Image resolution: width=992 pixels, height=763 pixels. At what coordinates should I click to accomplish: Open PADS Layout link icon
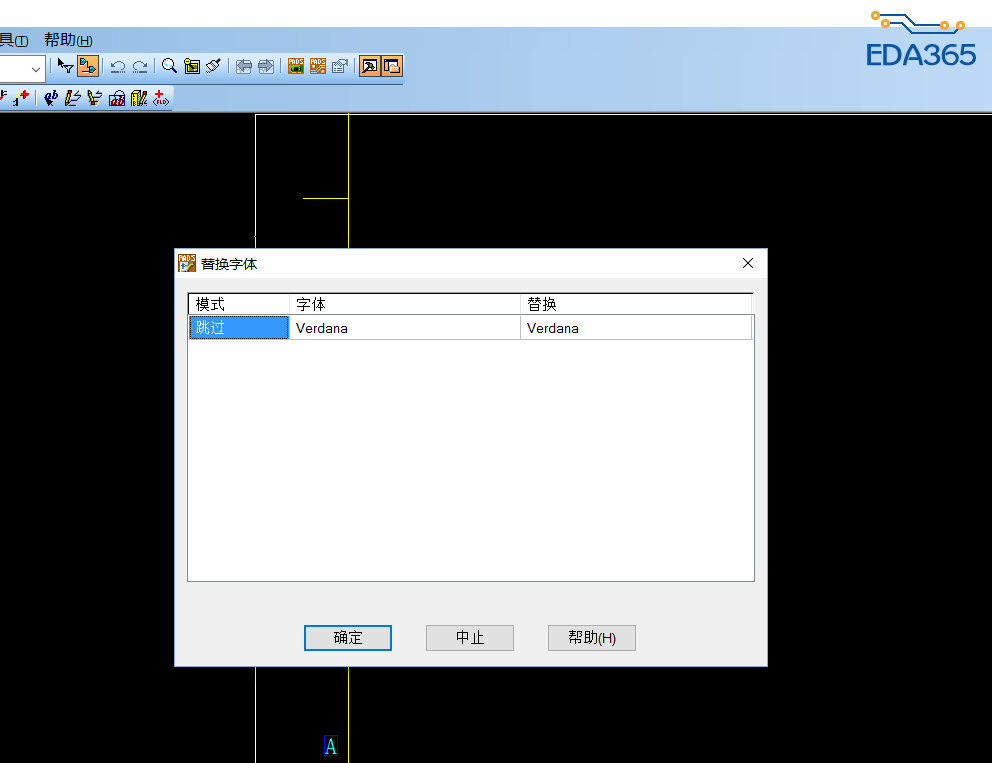click(295, 66)
